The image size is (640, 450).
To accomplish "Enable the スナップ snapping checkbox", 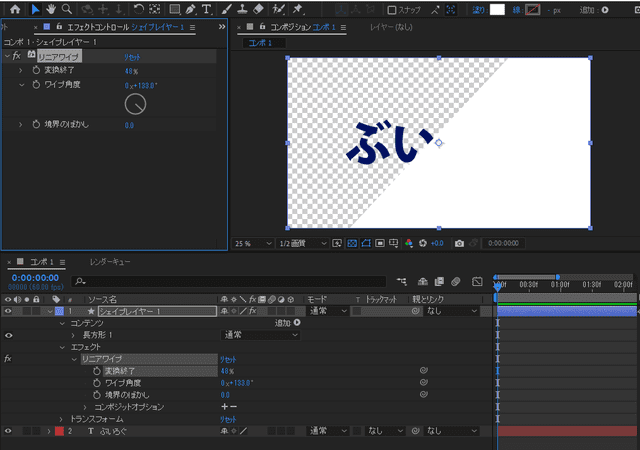I will pos(391,10).
